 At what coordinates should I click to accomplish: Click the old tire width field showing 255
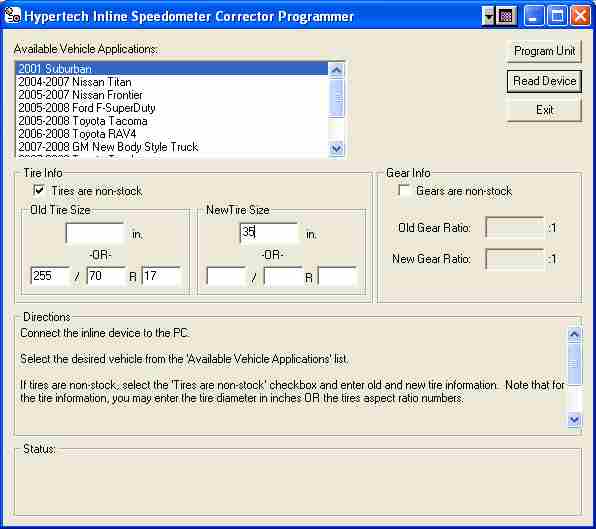tap(50, 276)
